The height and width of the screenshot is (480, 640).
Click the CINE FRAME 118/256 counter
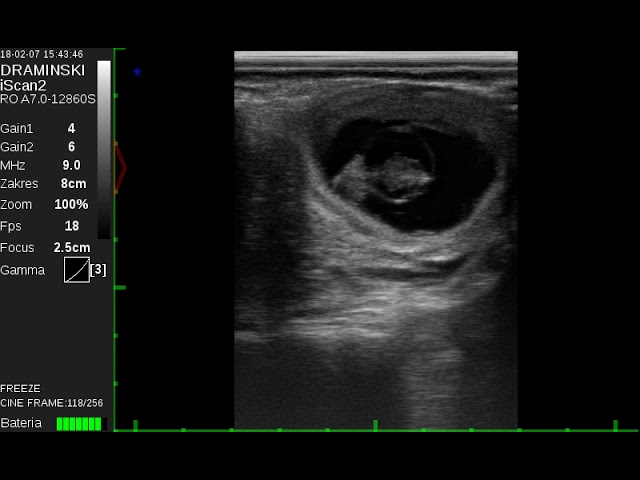(x=51, y=403)
